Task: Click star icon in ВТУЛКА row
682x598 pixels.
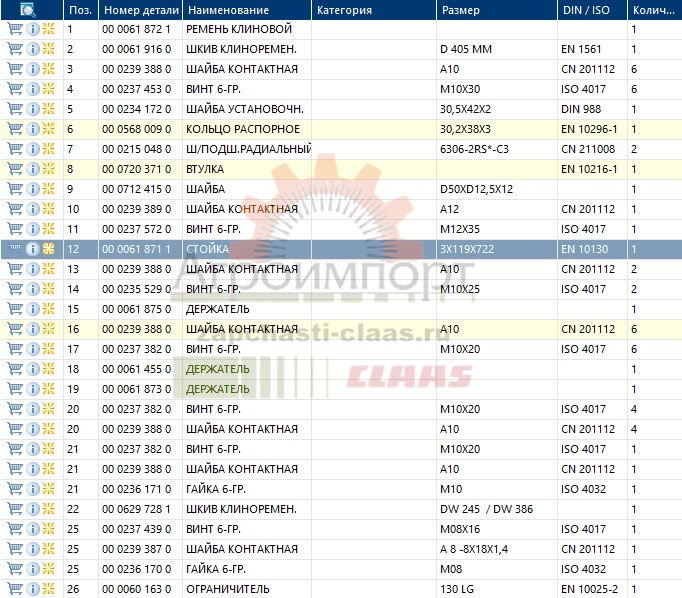Action: click(x=49, y=169)
